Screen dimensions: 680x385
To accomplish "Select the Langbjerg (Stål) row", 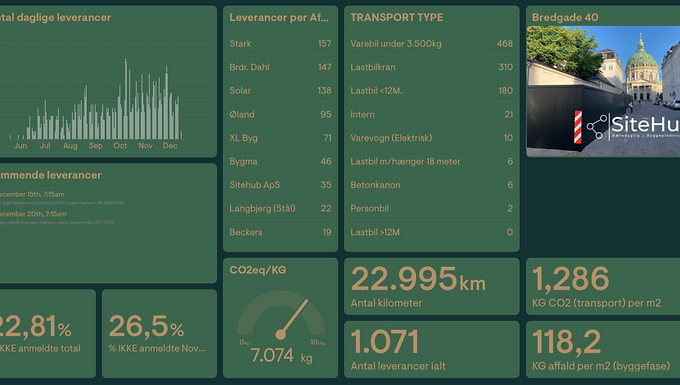I will (x=280, y=208).
